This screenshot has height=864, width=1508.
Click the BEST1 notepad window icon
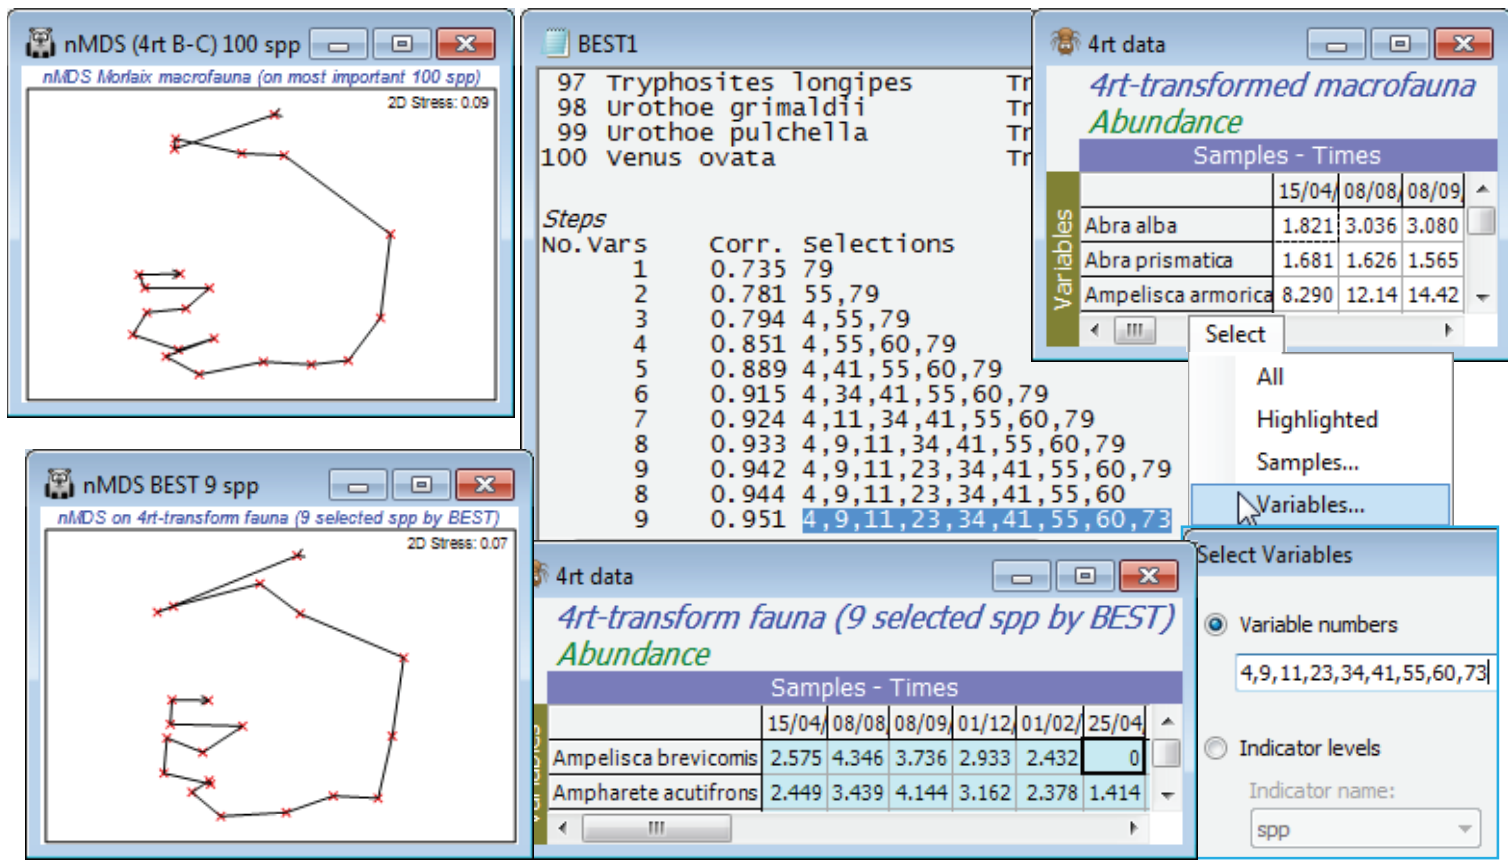point(555,43)
